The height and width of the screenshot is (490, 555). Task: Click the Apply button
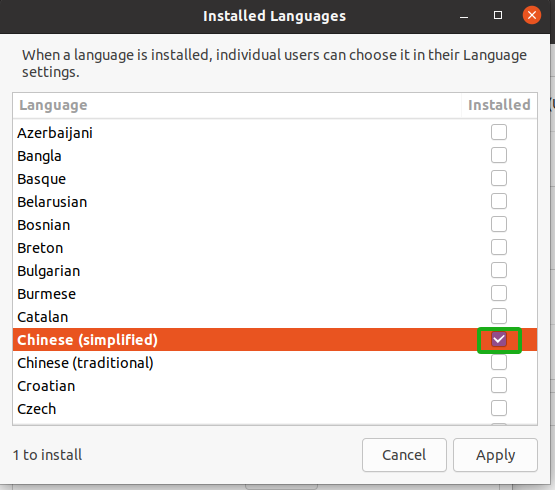click(495, 455)
